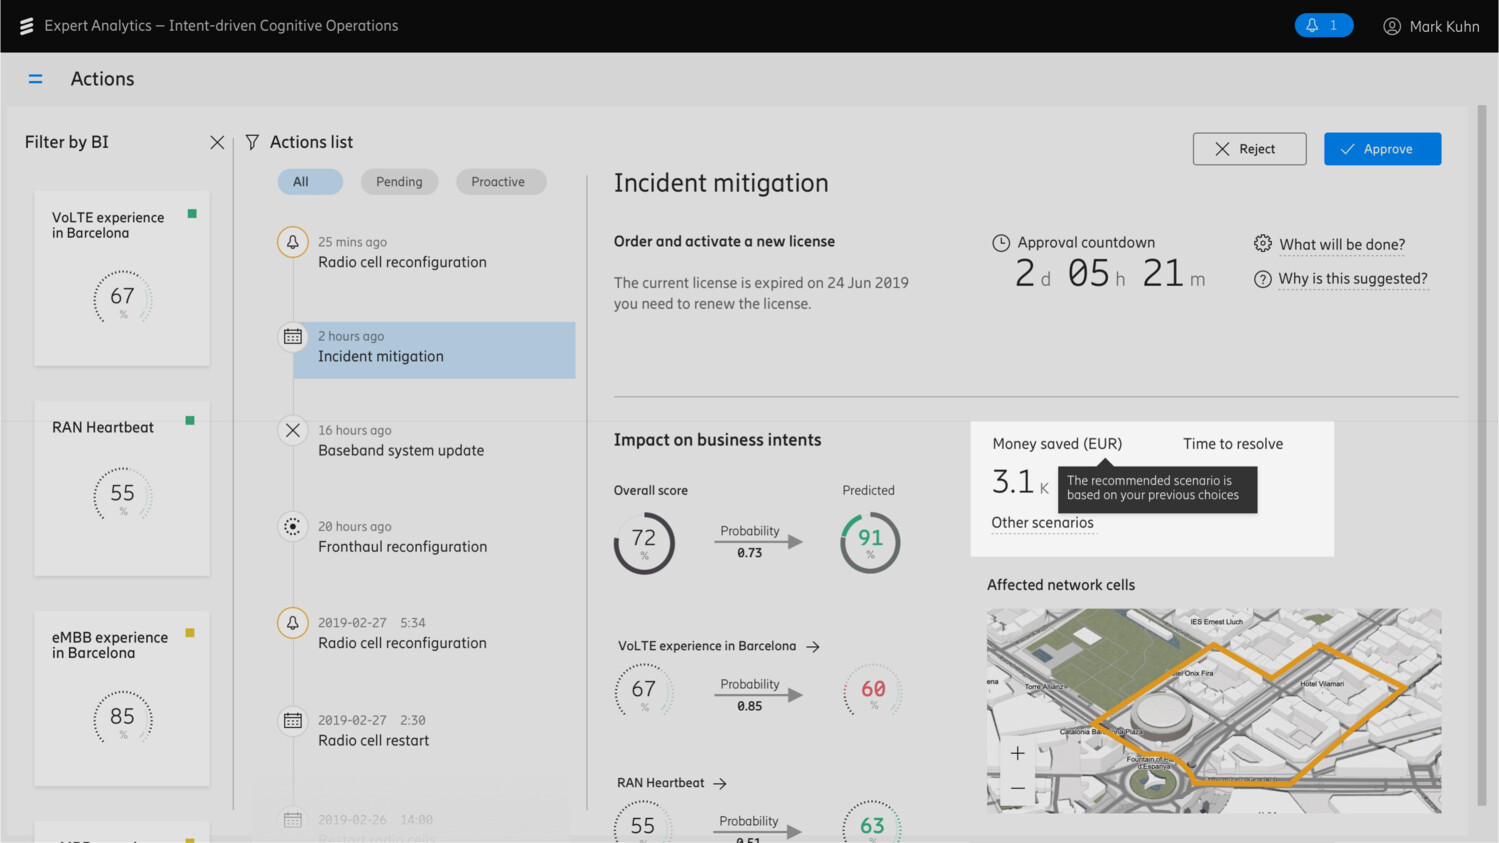Screen dimensions: 1499x843
Task: Click the gear icon beside Fronthaul reconfiguration
Action: (x=292, y=527)
